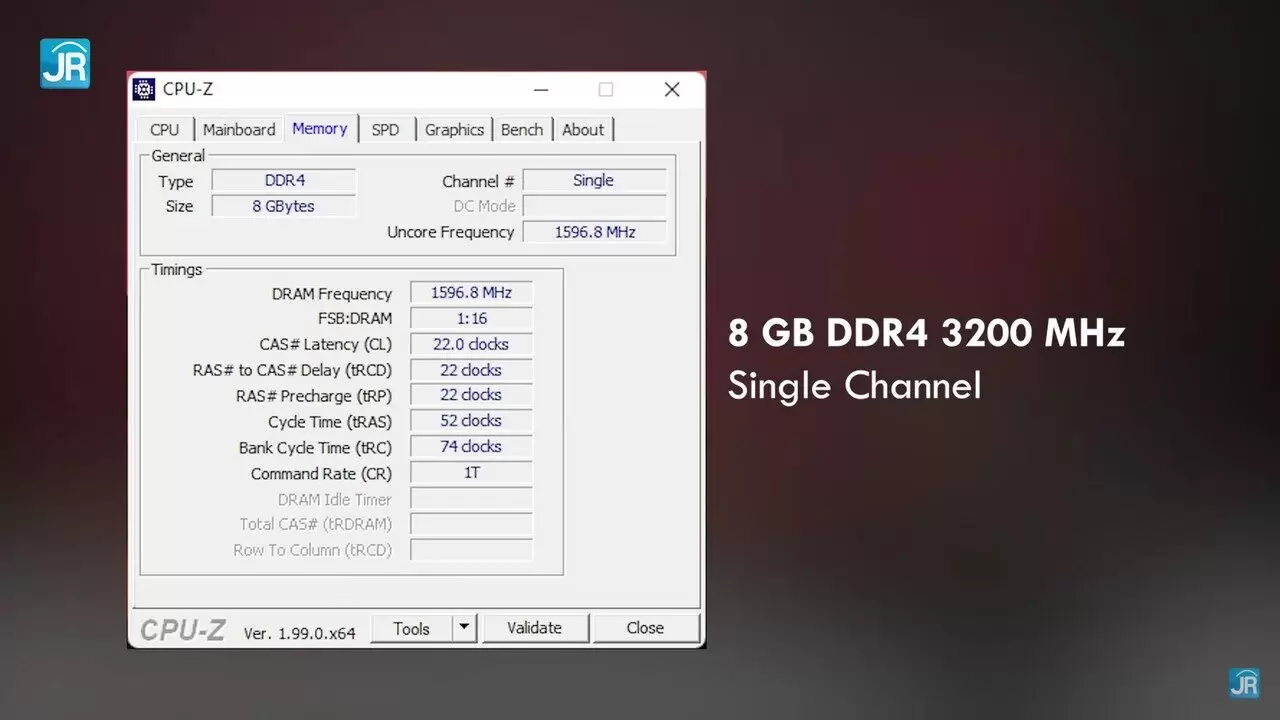Open the Tools dropdown arrow
Screen dimensions: 1280x720
pyautogui.click(x=464, y=628)
